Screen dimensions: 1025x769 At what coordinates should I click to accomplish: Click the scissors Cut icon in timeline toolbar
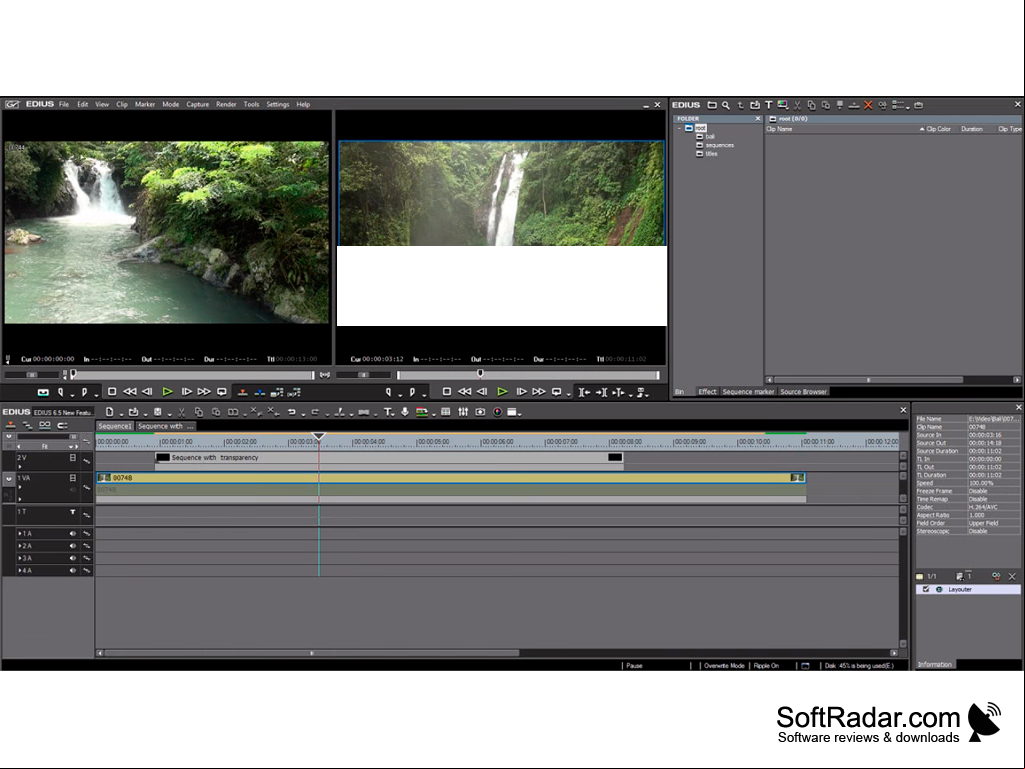click(x=182, y=412)
